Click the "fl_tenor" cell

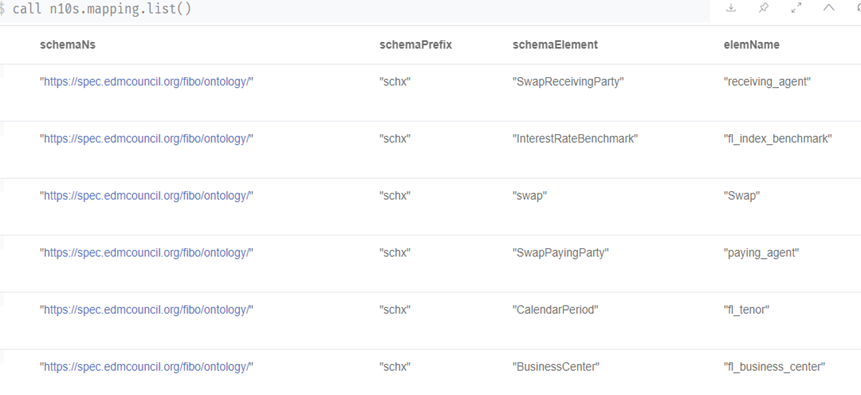(x=747, y=310)
